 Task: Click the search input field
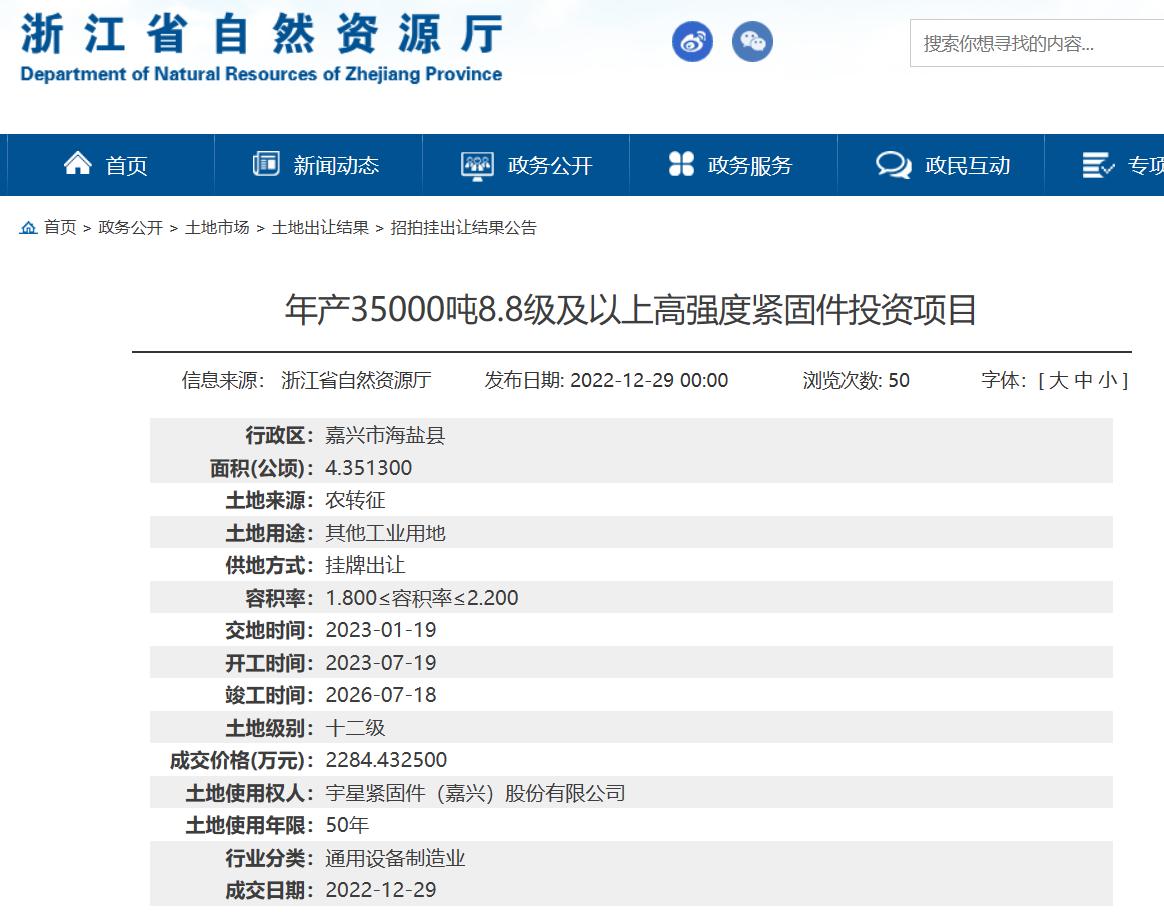tap(1035, 44)
